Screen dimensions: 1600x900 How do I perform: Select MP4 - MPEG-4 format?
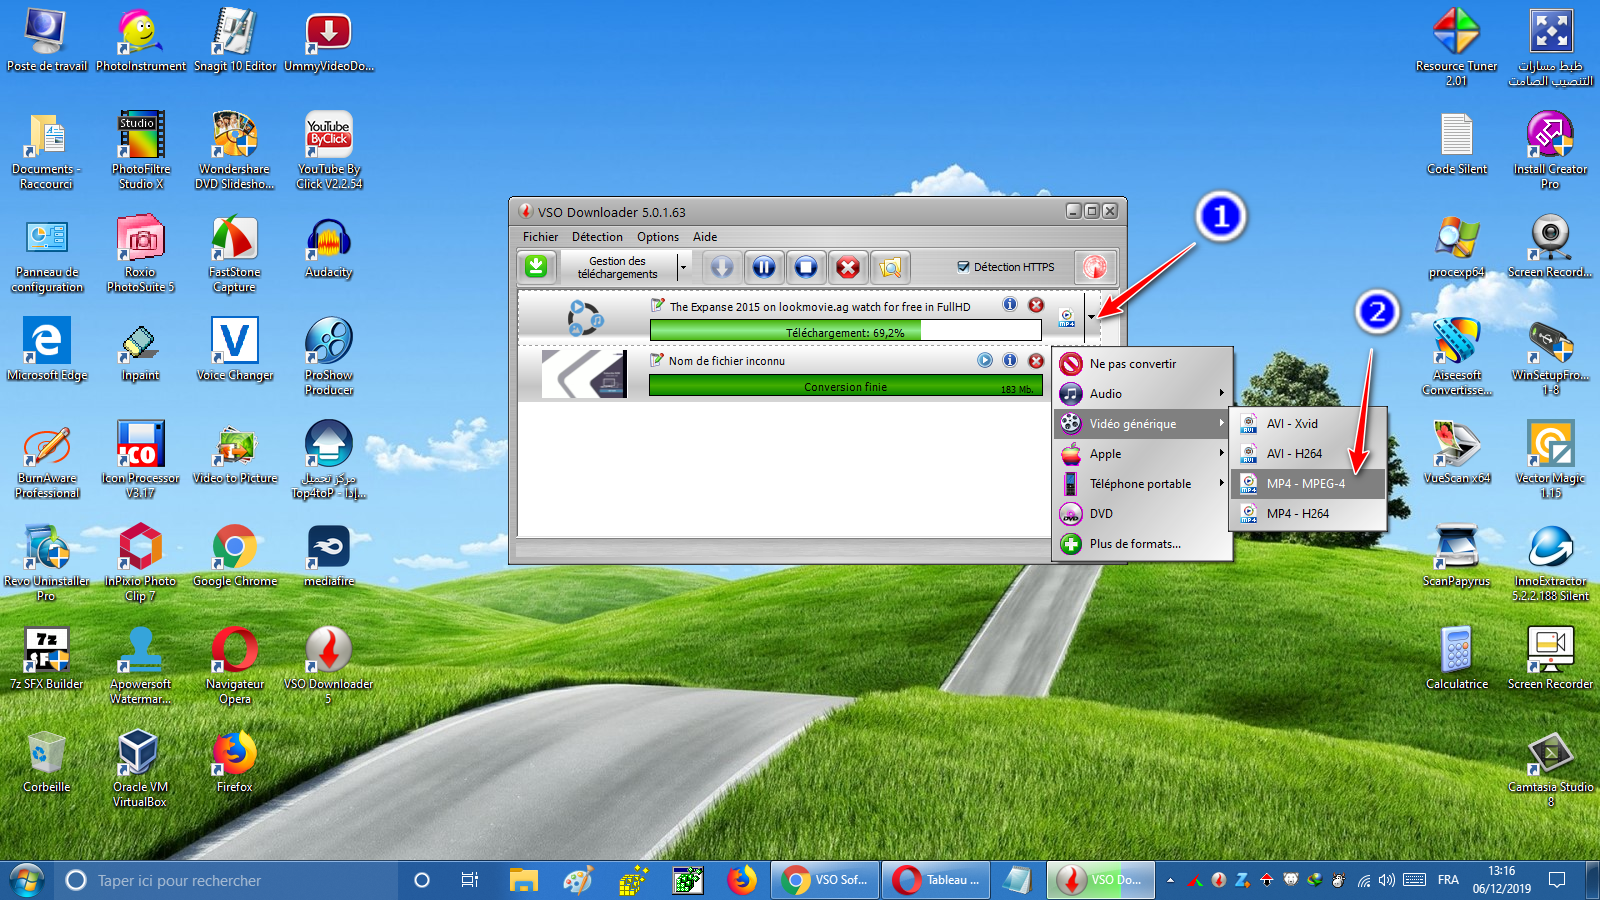(x=1309, y=484)
